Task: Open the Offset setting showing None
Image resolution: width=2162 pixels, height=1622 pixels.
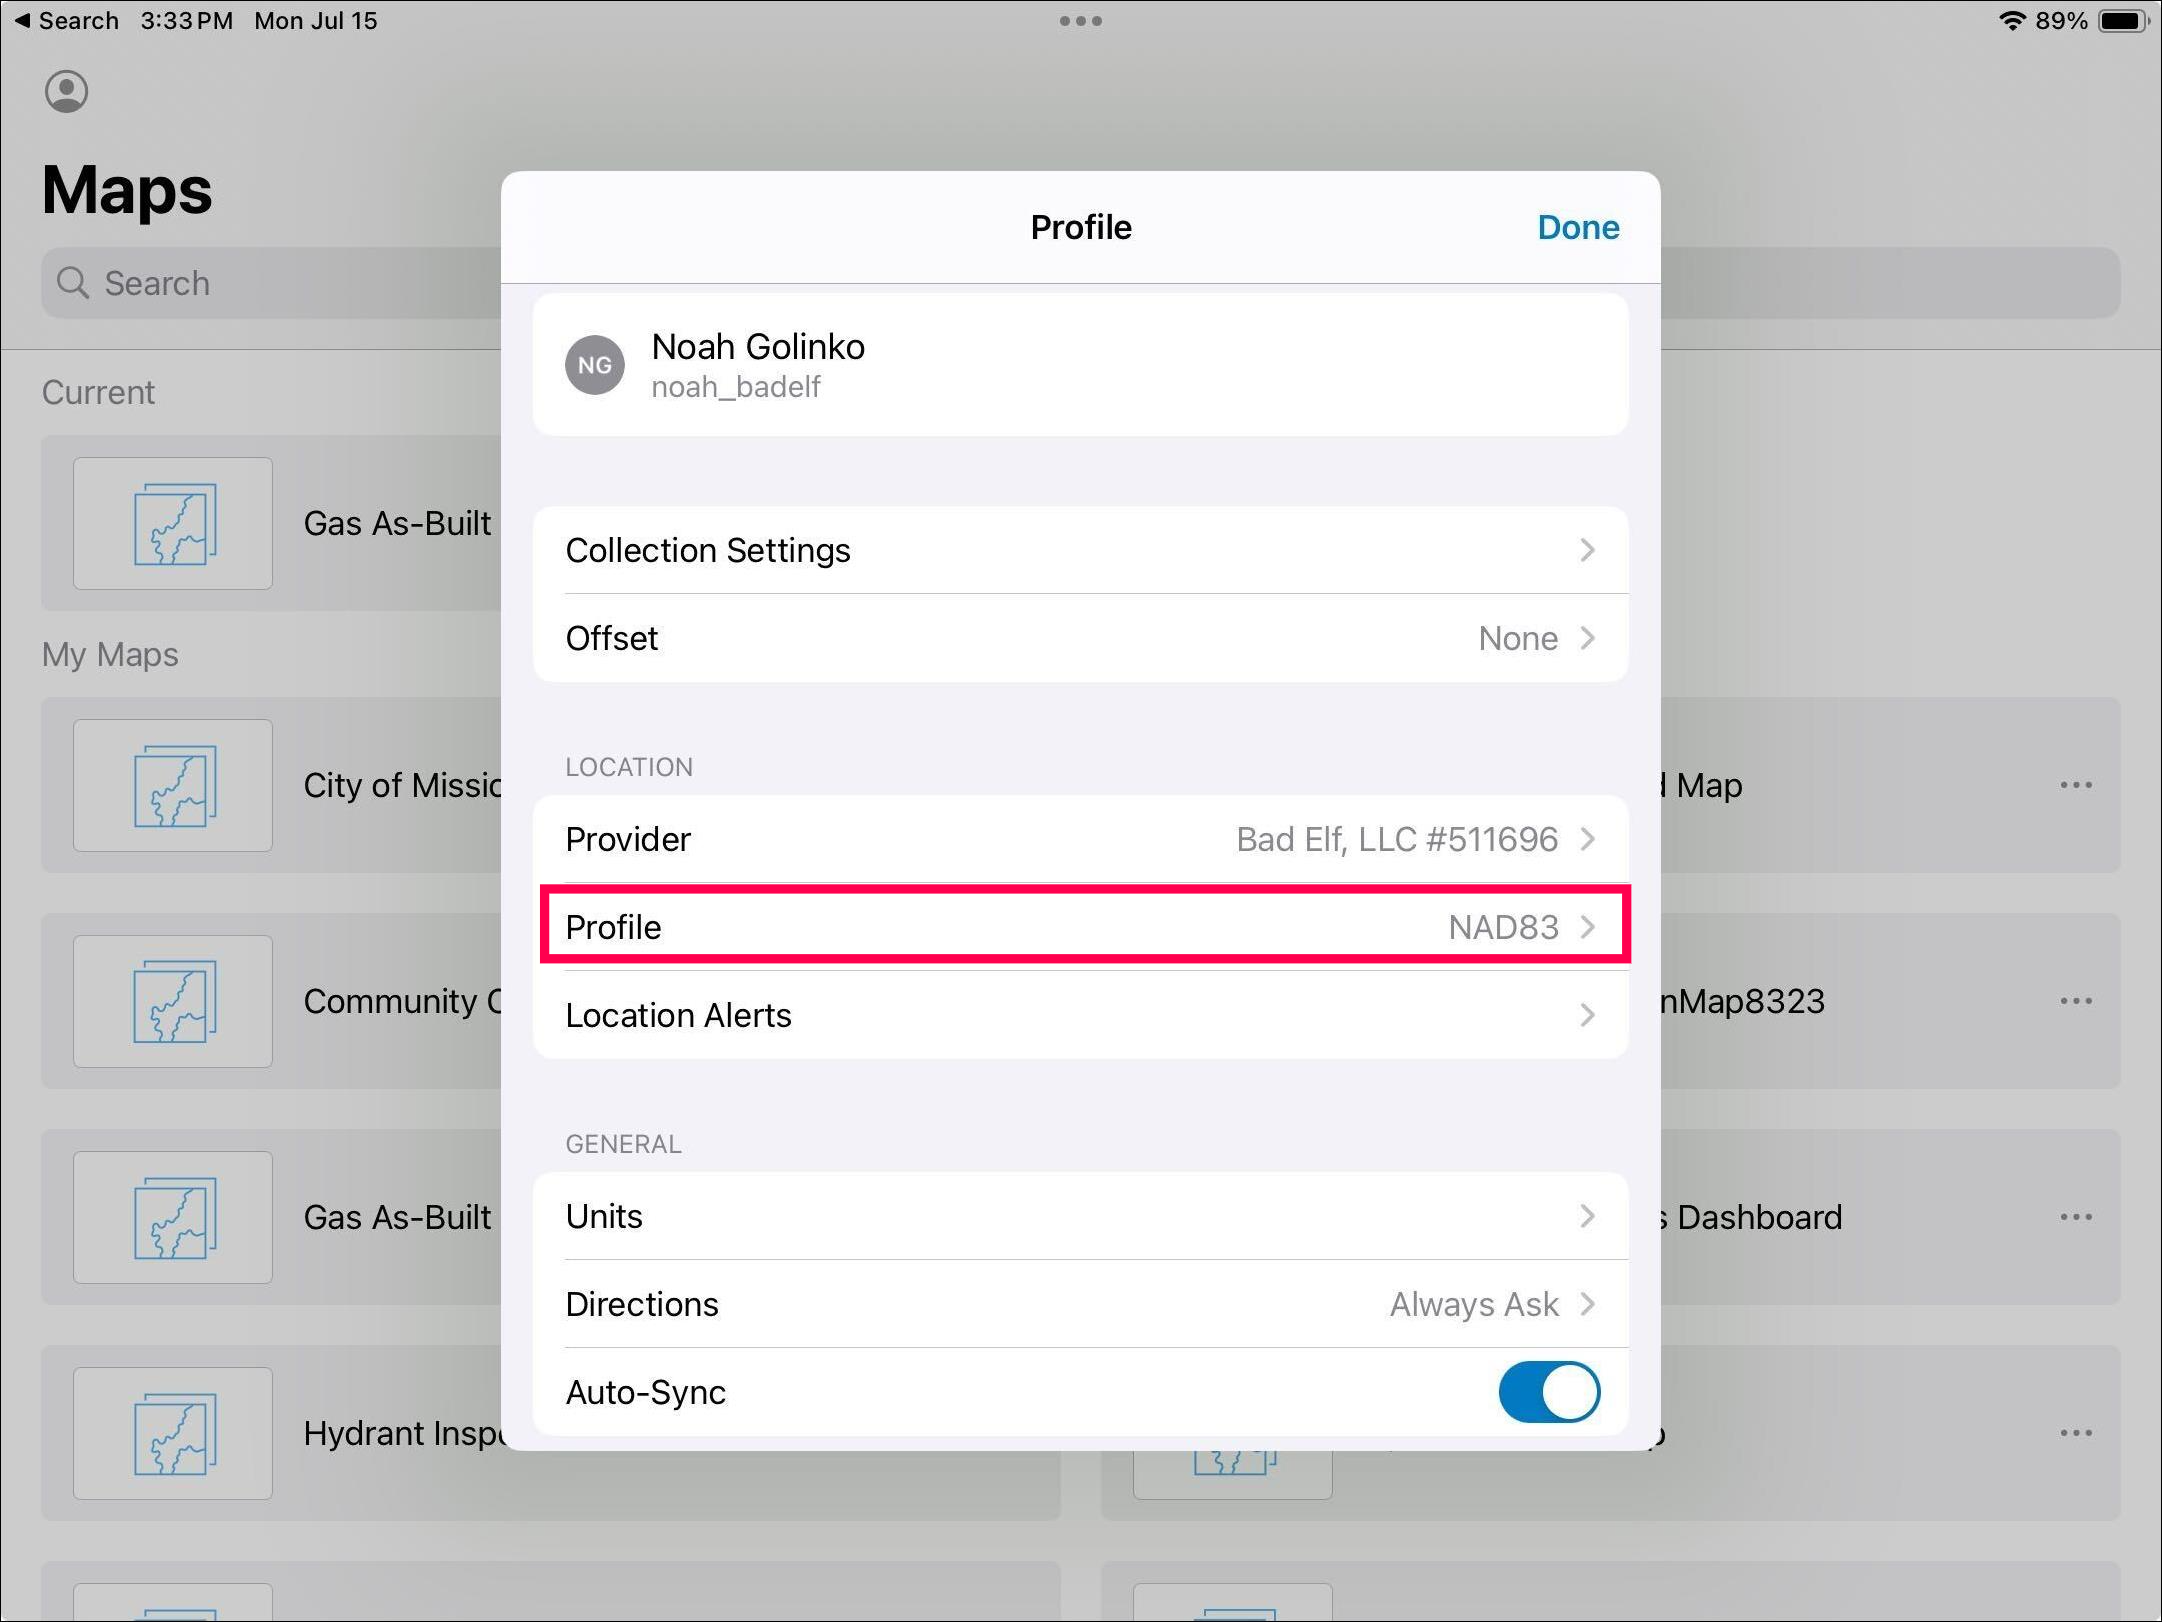Action: click(x=1080, y=638)
